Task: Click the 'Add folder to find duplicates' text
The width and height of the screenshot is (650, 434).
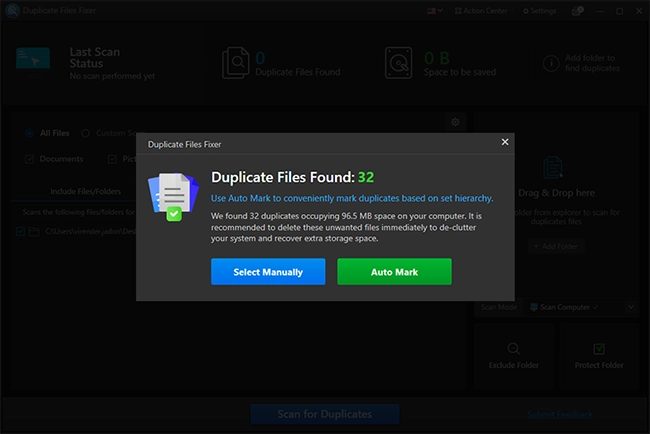Action: click(x=592, y=63)
